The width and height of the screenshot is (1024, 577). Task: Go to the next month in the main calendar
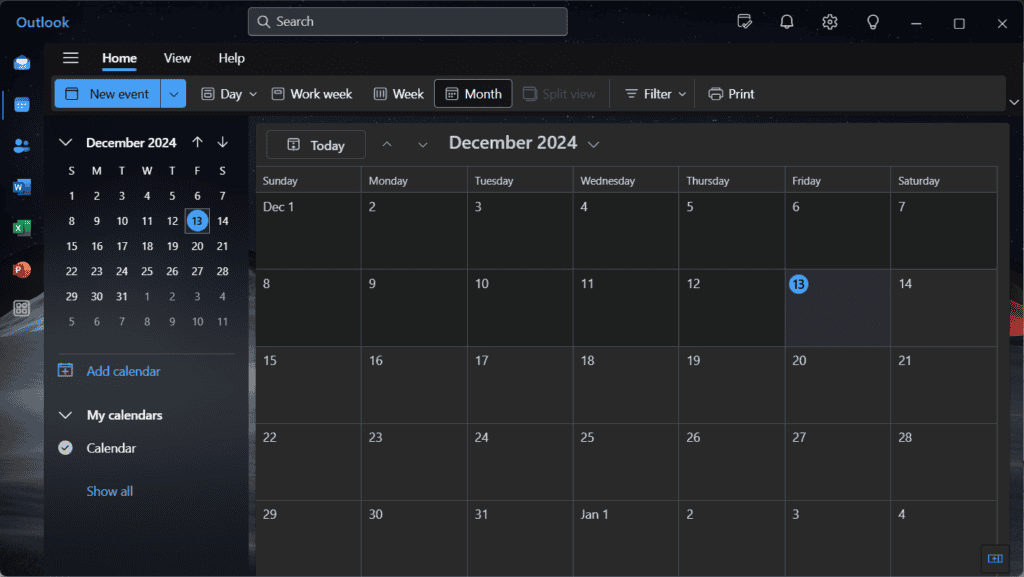tap(423, 144)
